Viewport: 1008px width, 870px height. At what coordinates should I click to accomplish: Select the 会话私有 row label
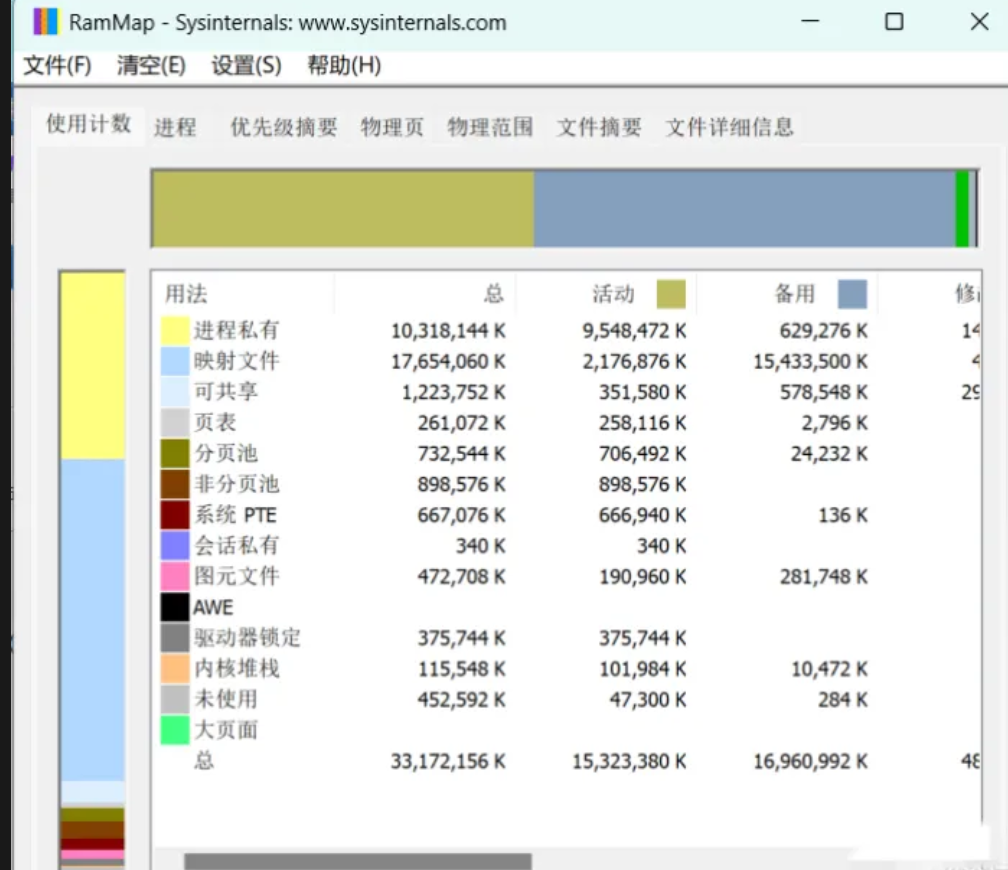[237, 546]
